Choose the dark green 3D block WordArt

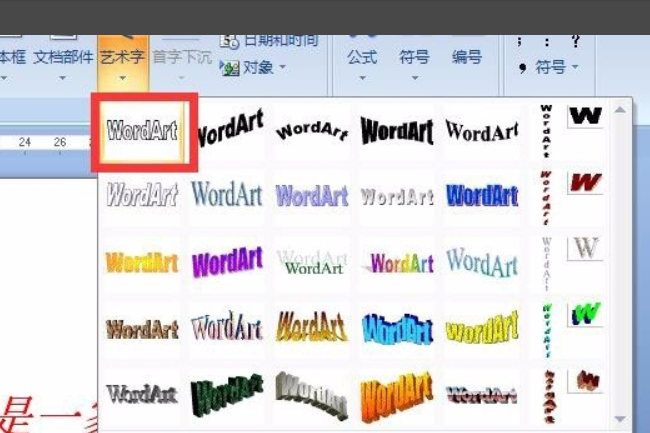[227, 394]
